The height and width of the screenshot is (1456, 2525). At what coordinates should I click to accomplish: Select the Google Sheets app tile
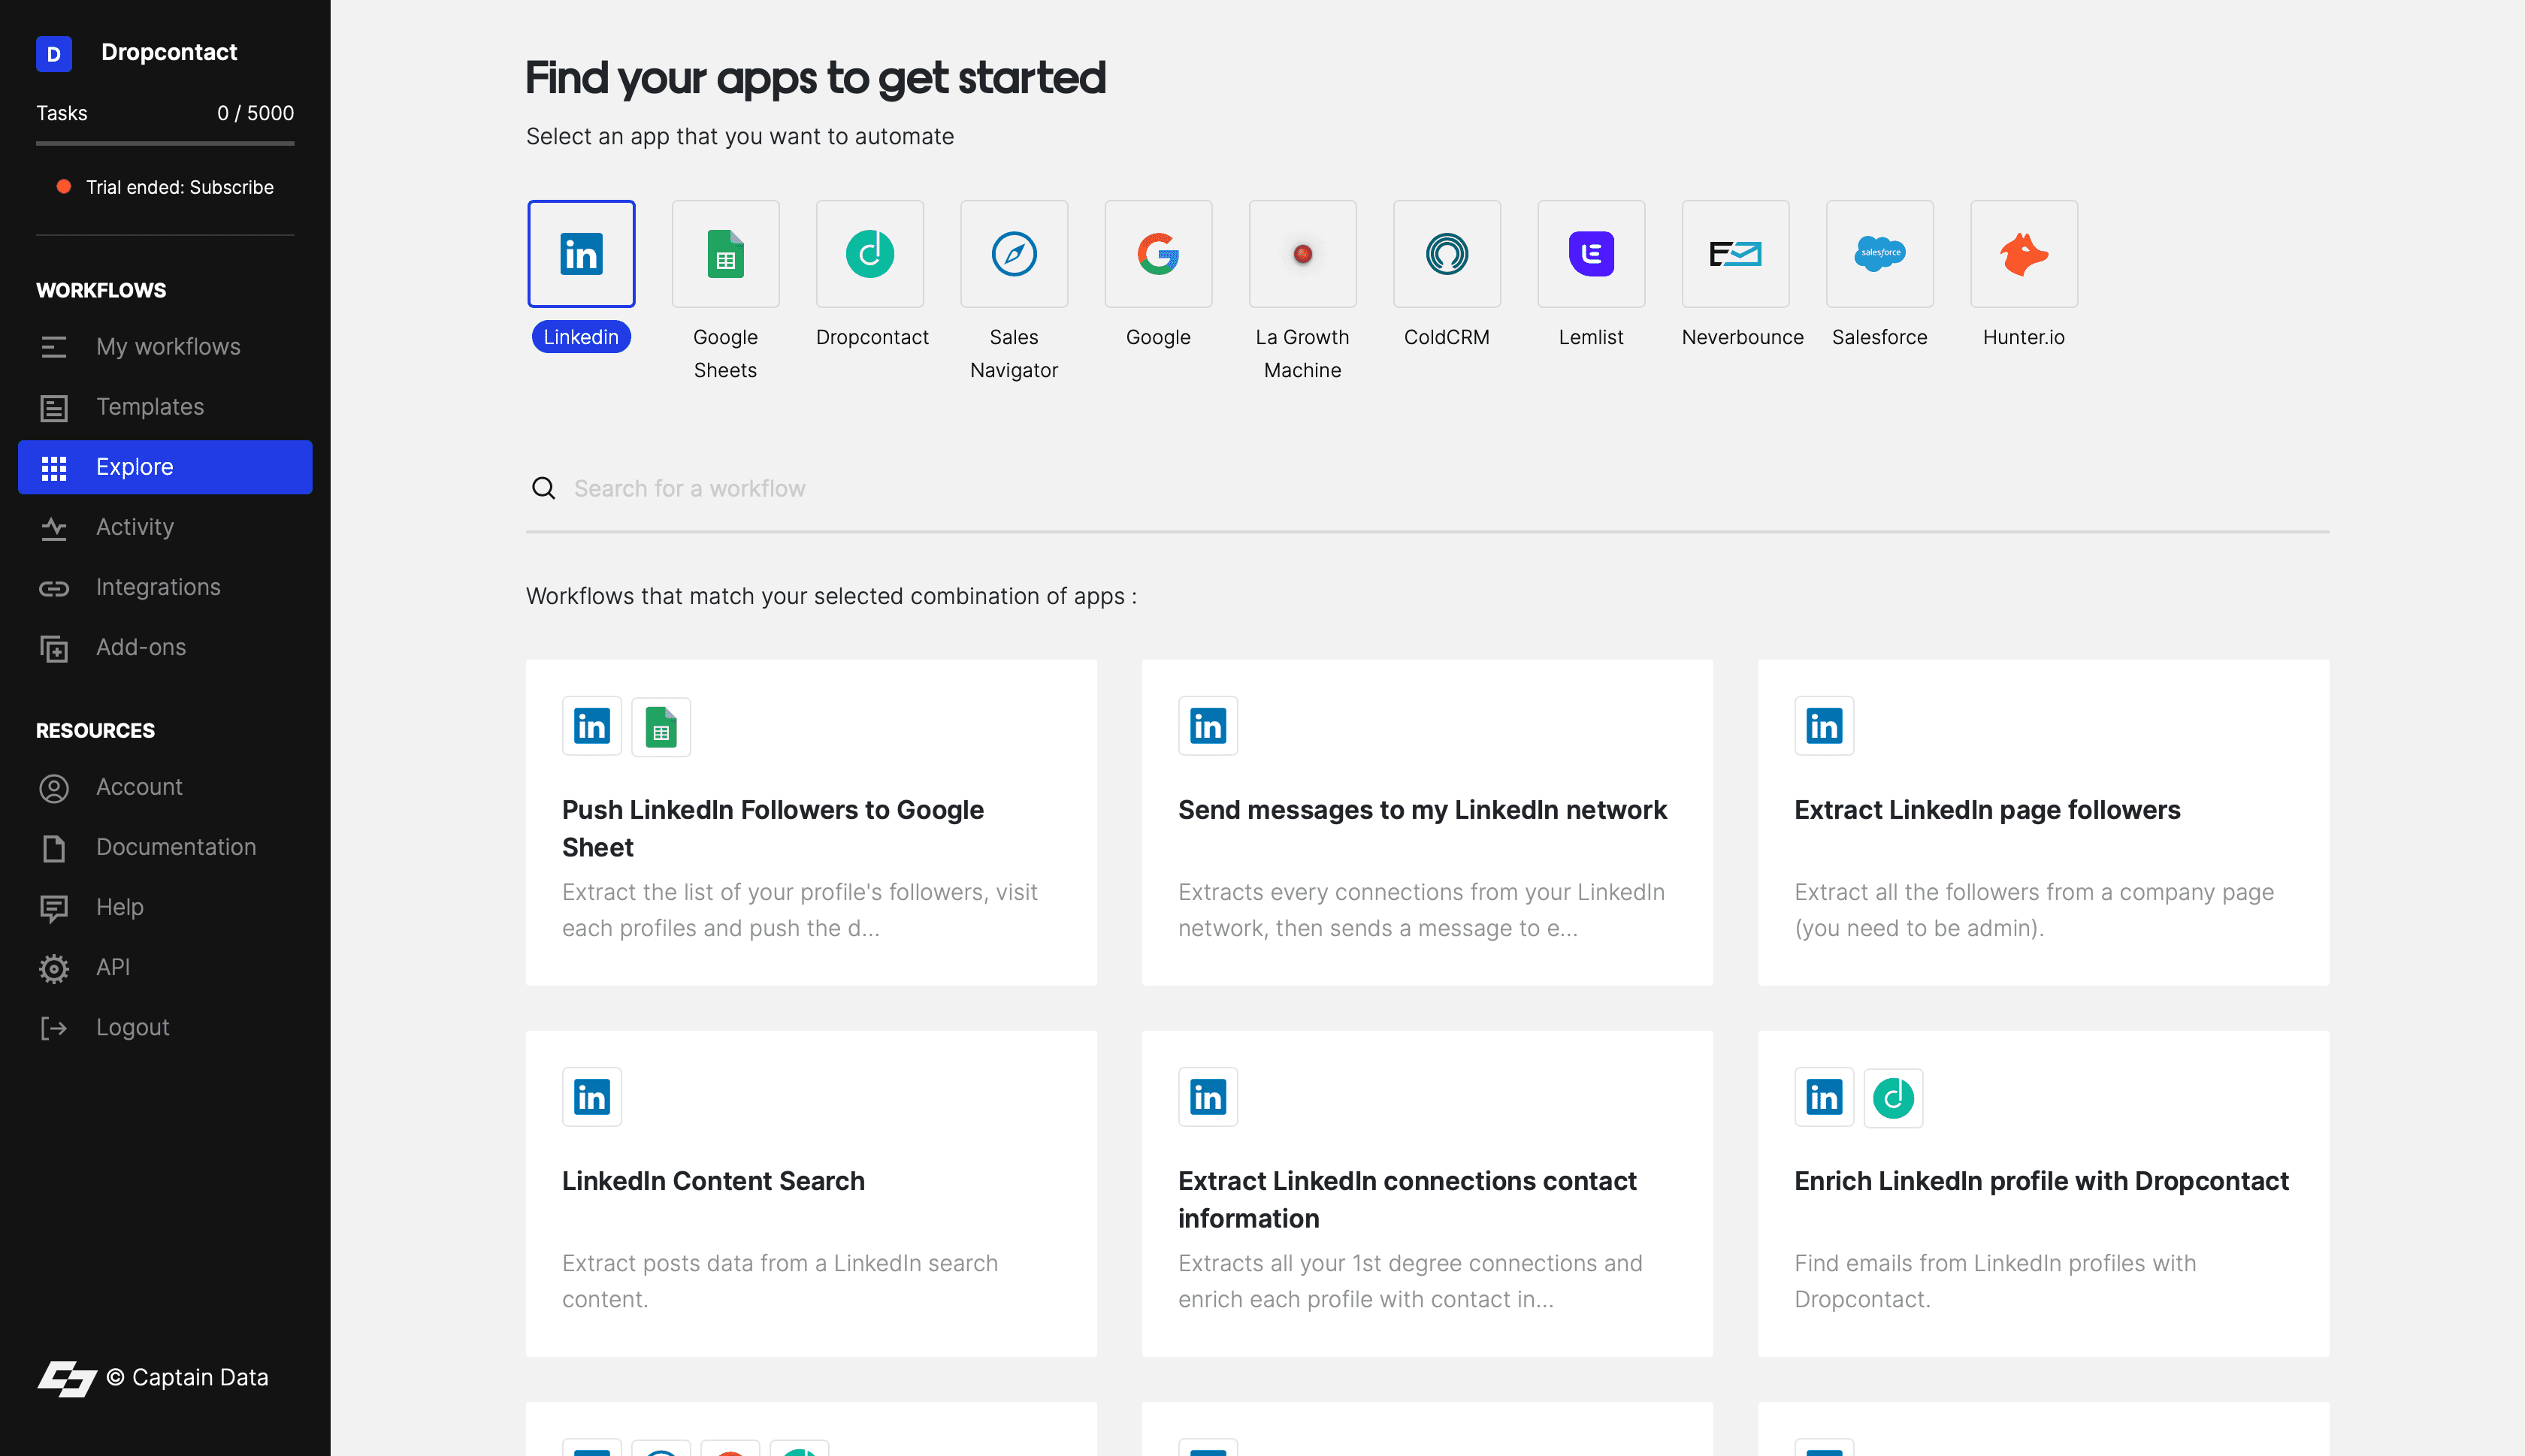(x=725, y=254)
